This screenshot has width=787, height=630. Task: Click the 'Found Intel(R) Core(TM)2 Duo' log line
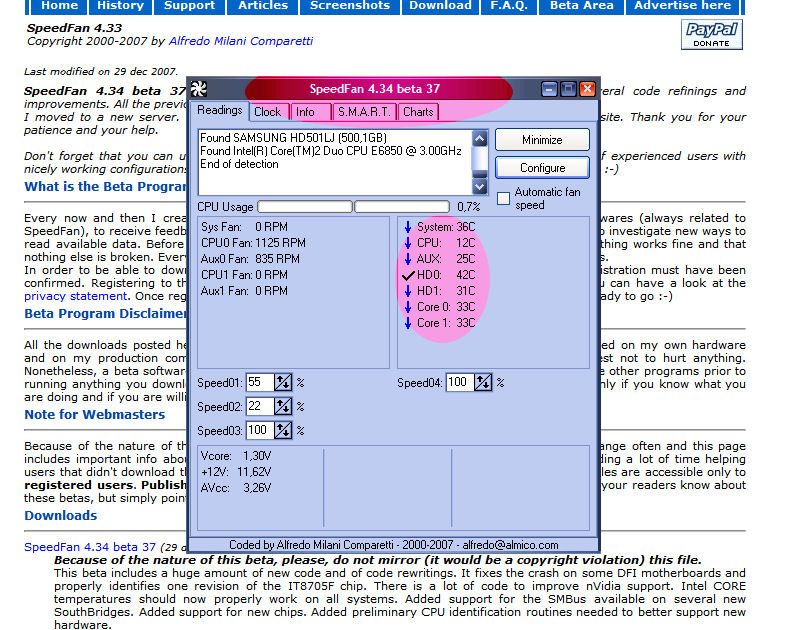tap(330, 151)
